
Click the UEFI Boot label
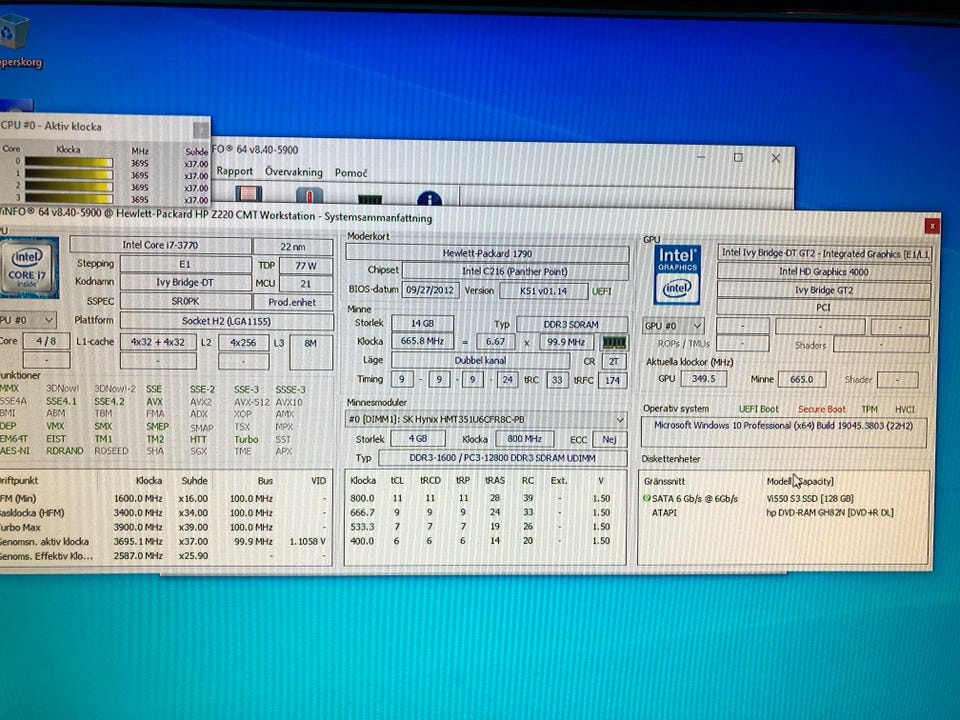point(759,409)
